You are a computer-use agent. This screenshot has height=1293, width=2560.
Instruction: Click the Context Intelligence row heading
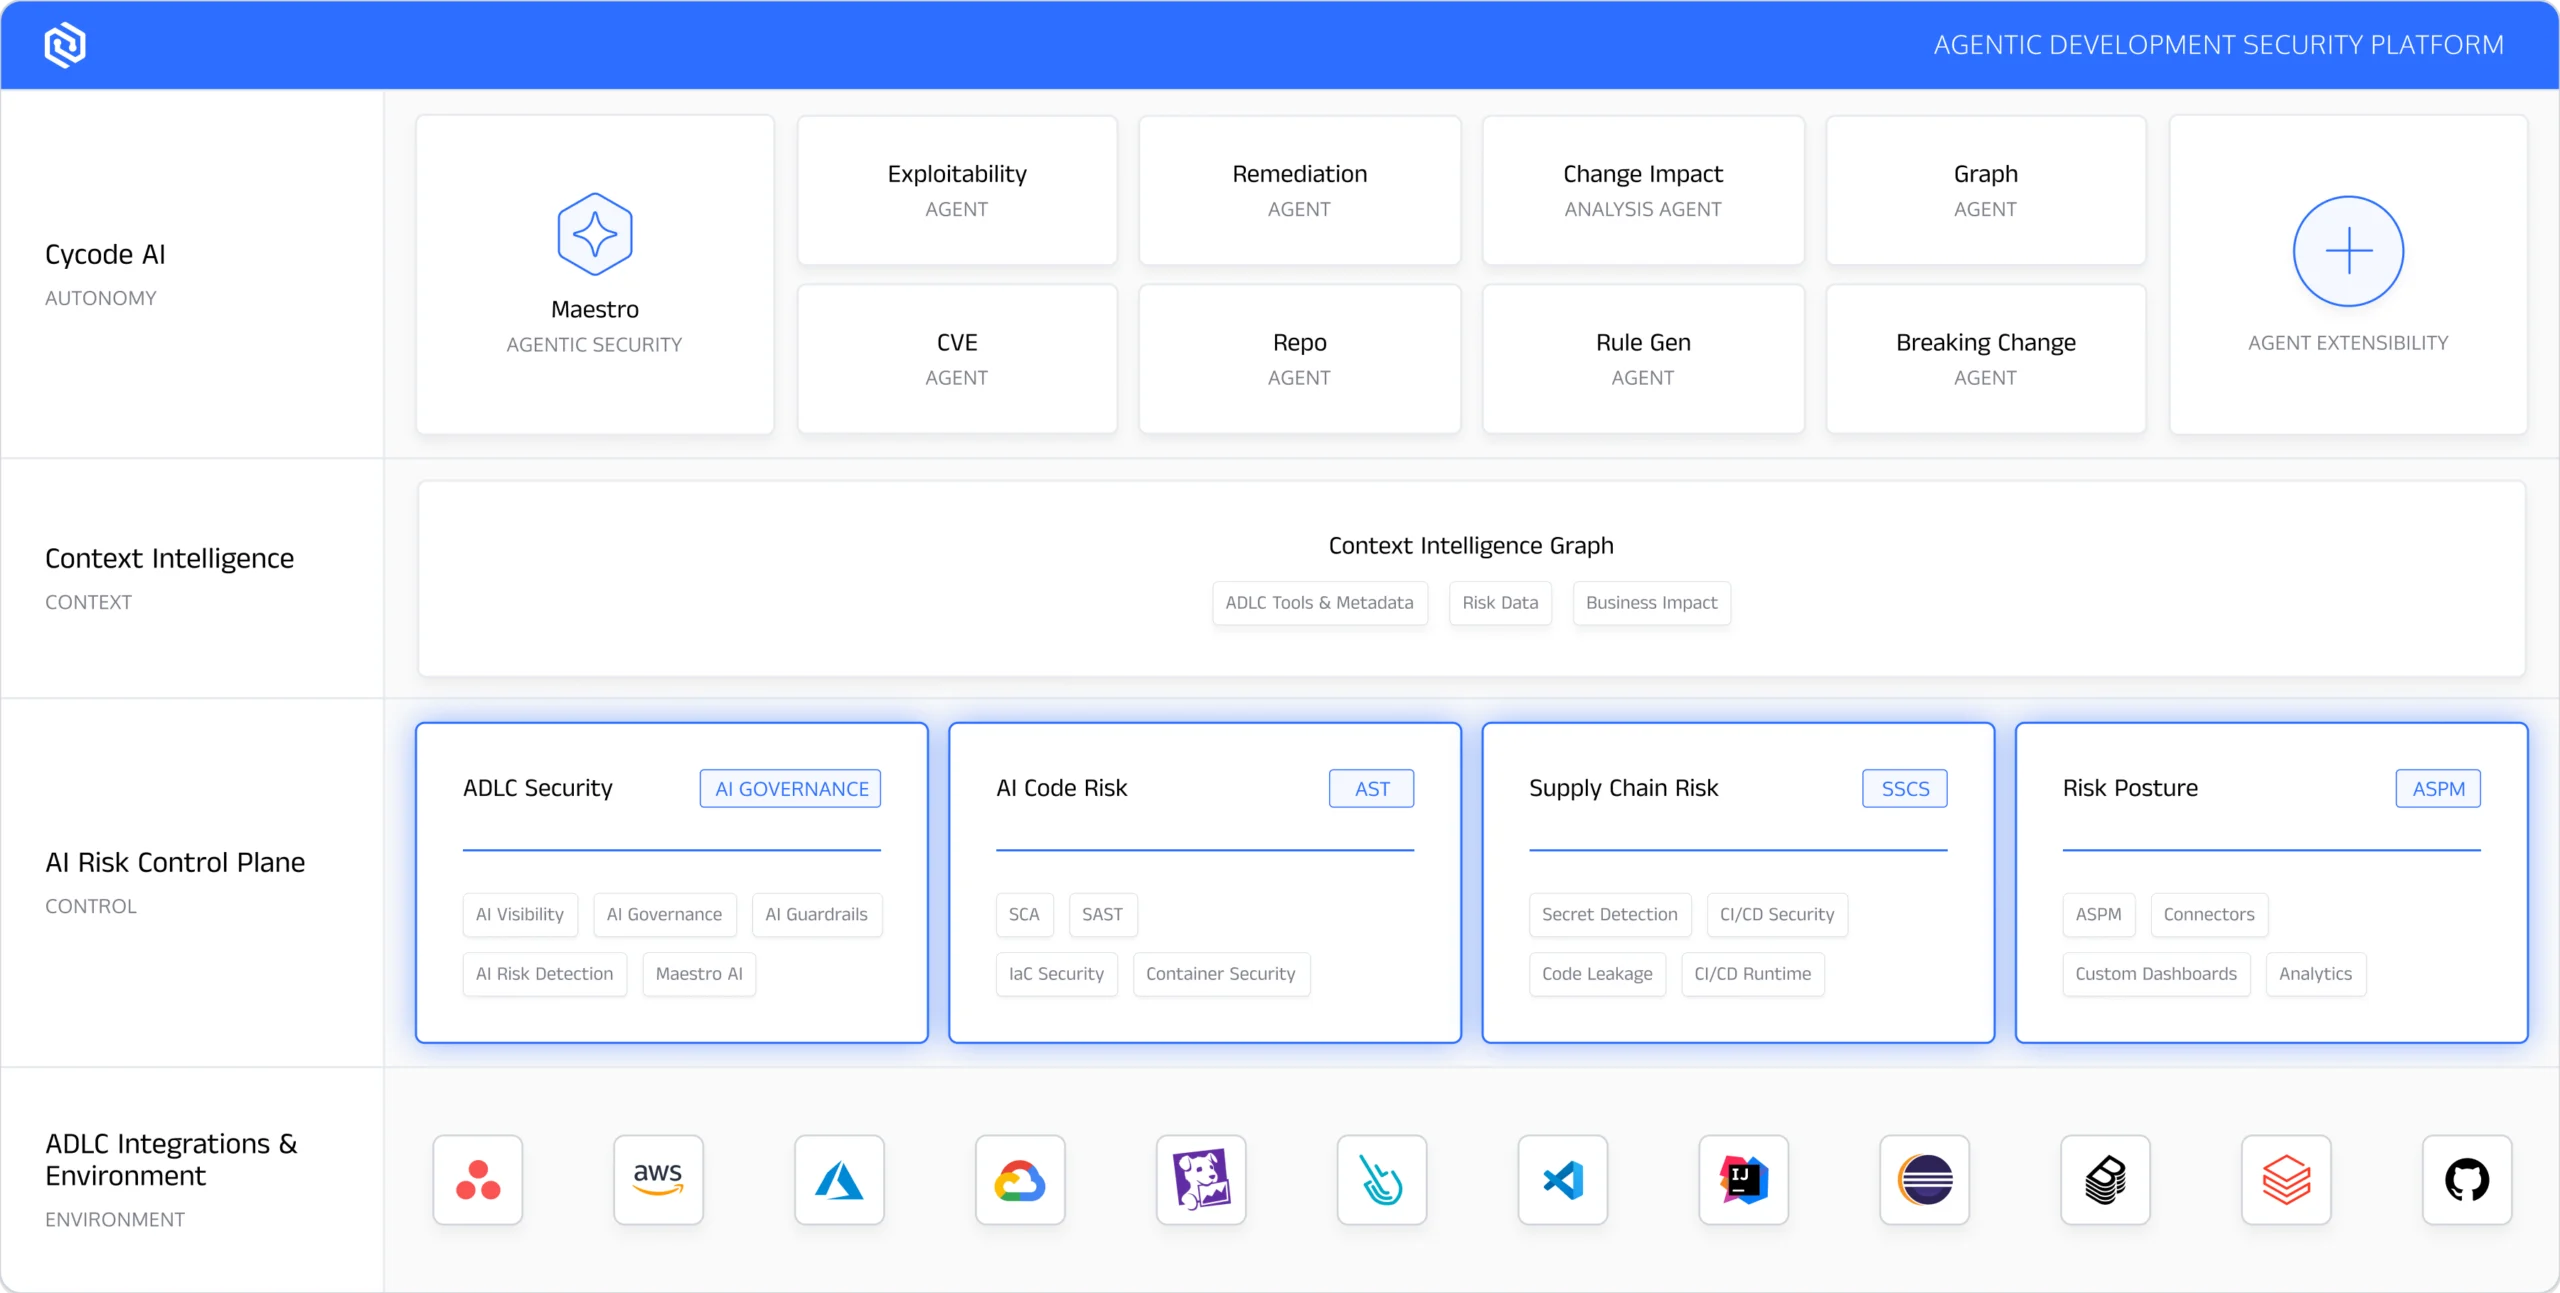tap(169, 559)
